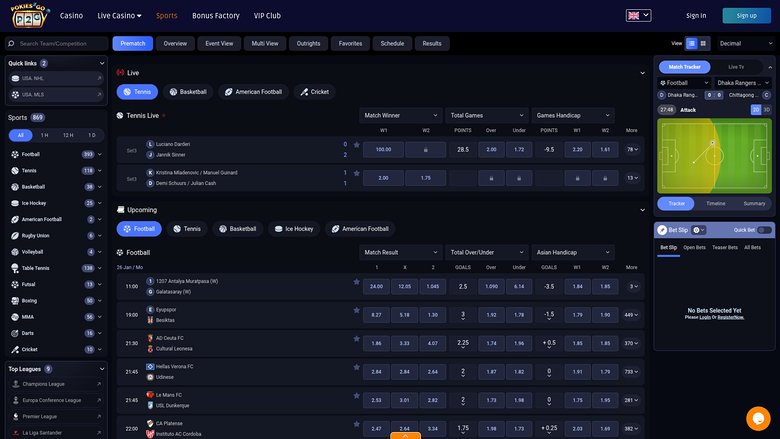Favorite the Luciano Darderi match star
The width and height of the screenshot is (780, 439).
point(357,145)
